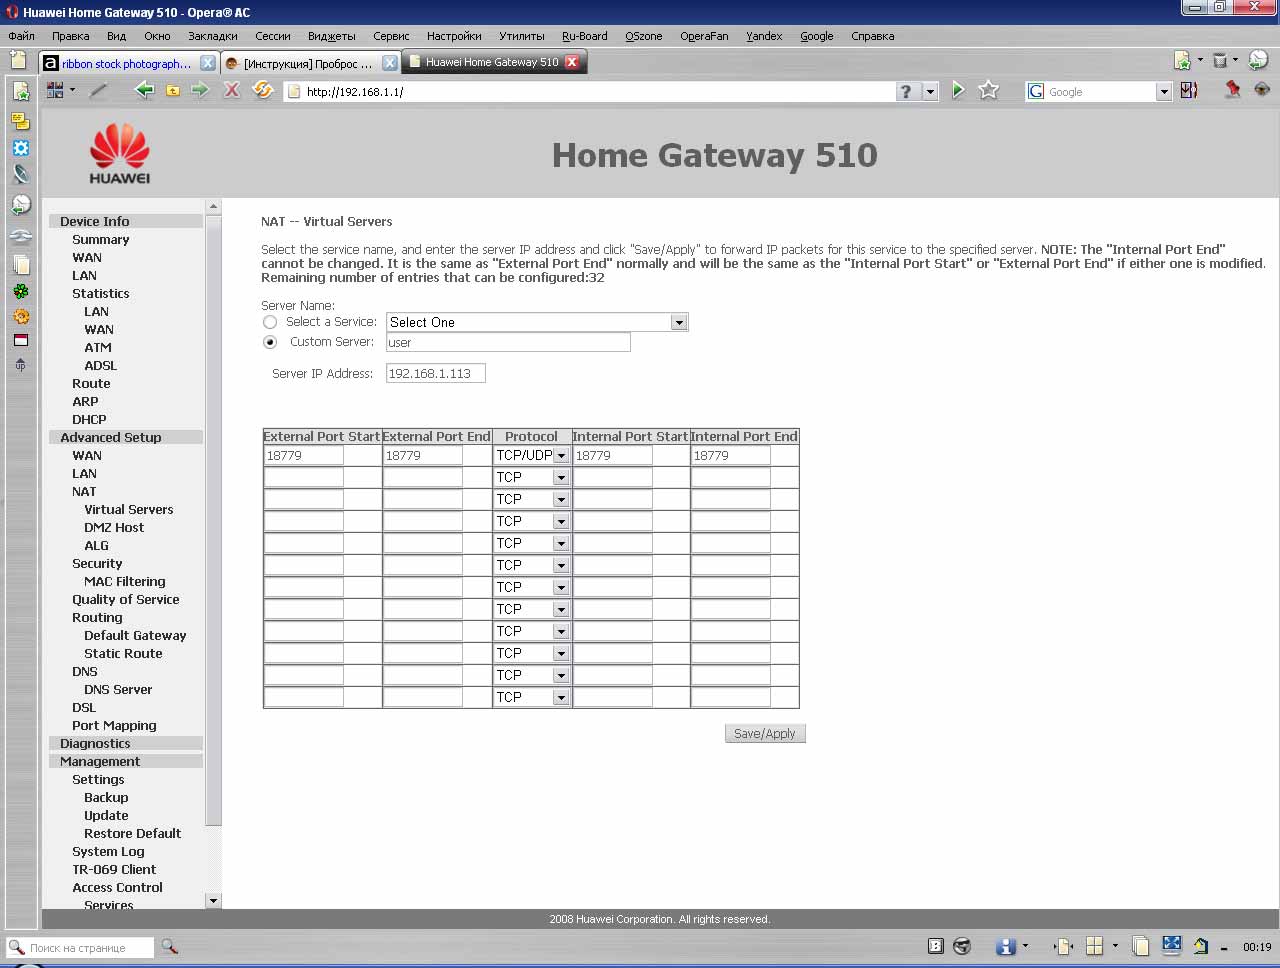The image size is (1280, 968).
Task: Click the images grid icon in the navigation toolbar
Action: tap(55, 90)
